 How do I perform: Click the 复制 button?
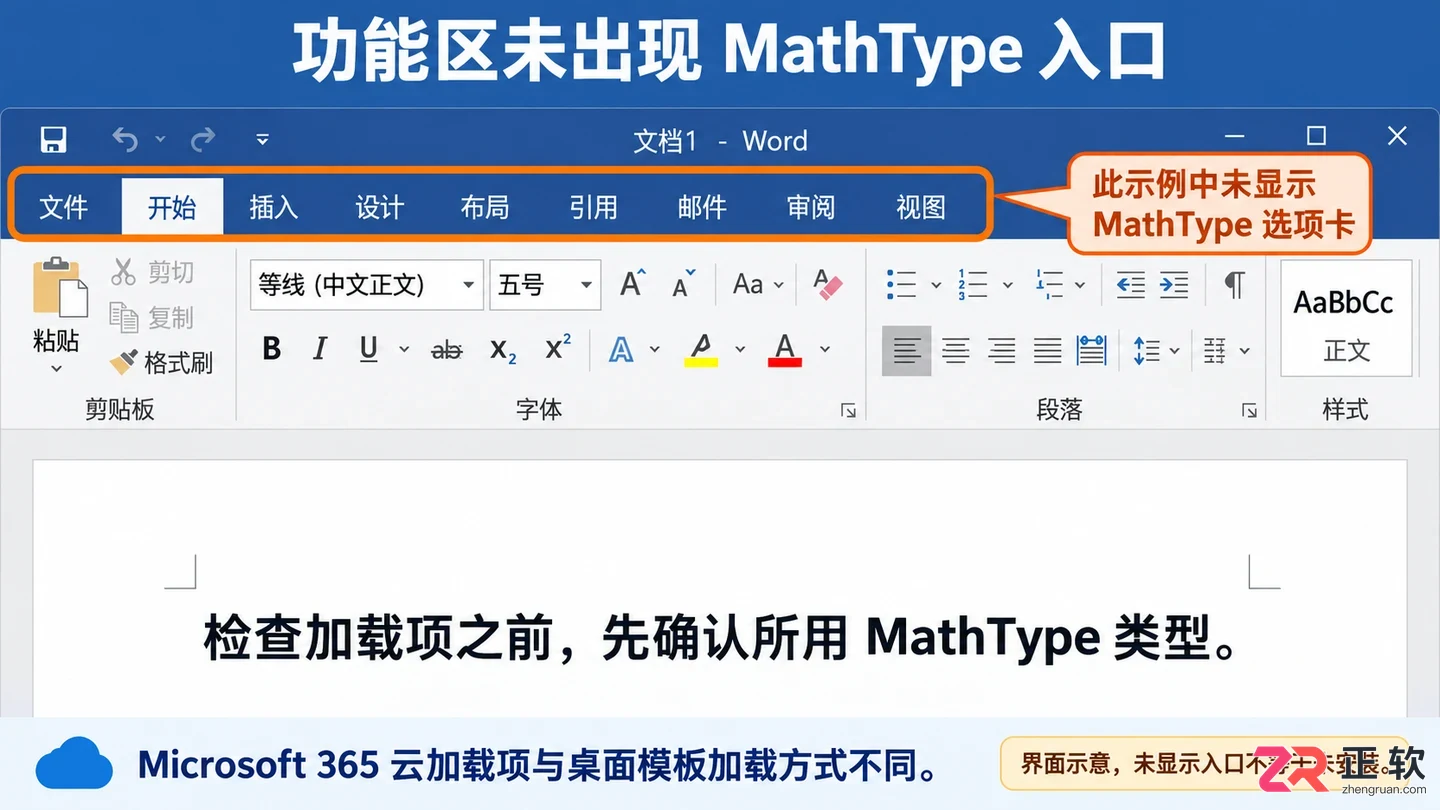[x=152, y=317]
